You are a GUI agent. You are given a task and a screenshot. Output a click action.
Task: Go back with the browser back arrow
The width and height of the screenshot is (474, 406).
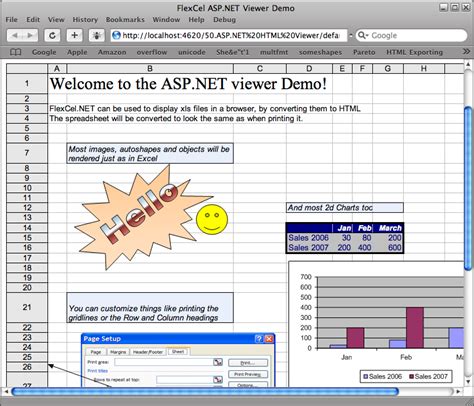click(x=15, y=35)
